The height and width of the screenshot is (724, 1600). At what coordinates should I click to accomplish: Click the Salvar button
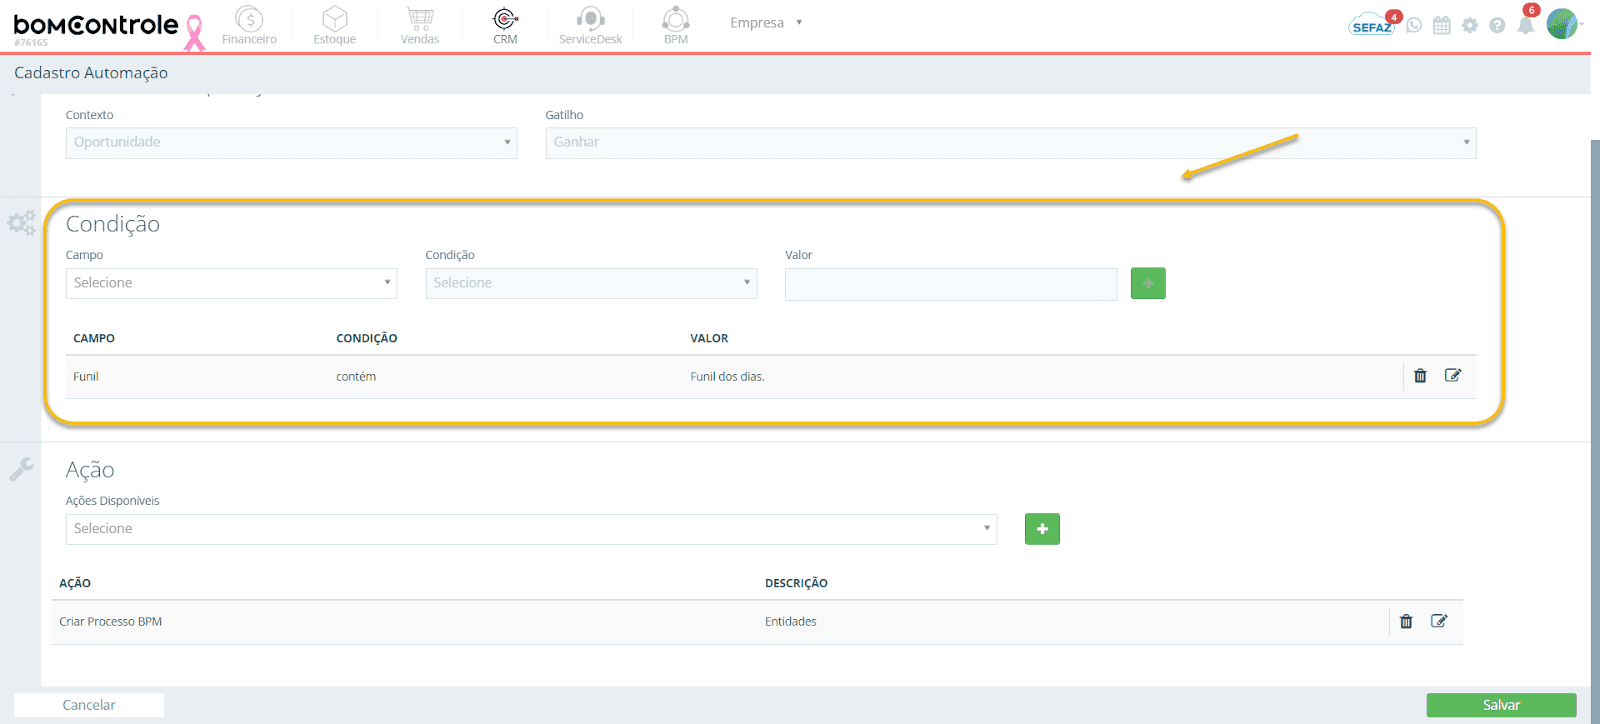point(1501,705)
